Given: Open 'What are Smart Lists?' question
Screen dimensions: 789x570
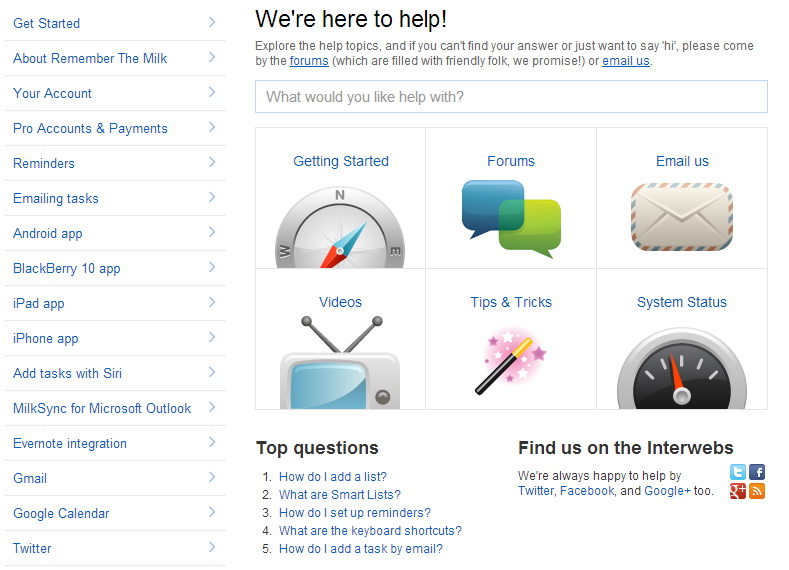Looking at the screenshot, I should tap(340, 495).
